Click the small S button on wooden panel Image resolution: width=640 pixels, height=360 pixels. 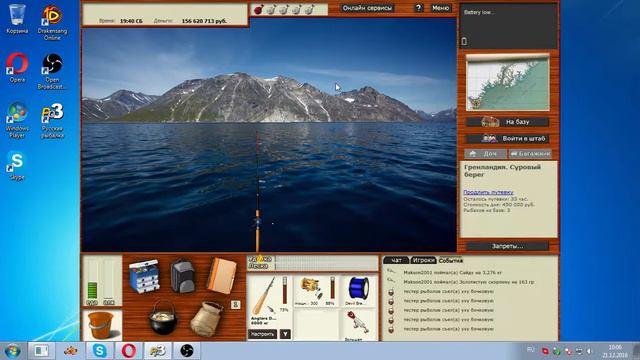236,304
